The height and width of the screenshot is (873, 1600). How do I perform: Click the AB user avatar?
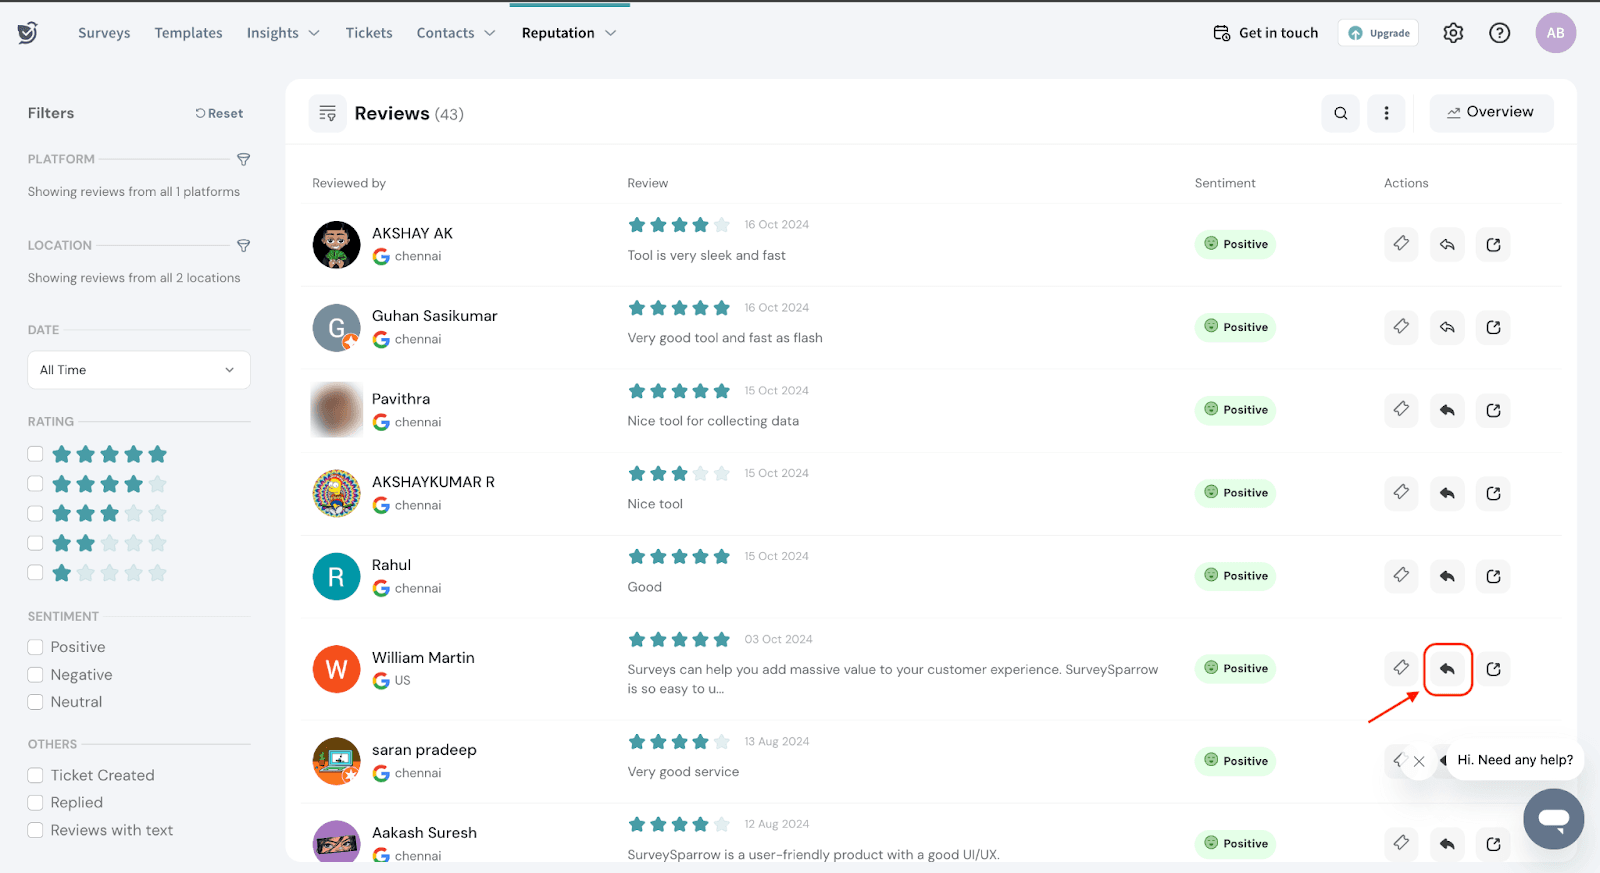point(1555,33)
